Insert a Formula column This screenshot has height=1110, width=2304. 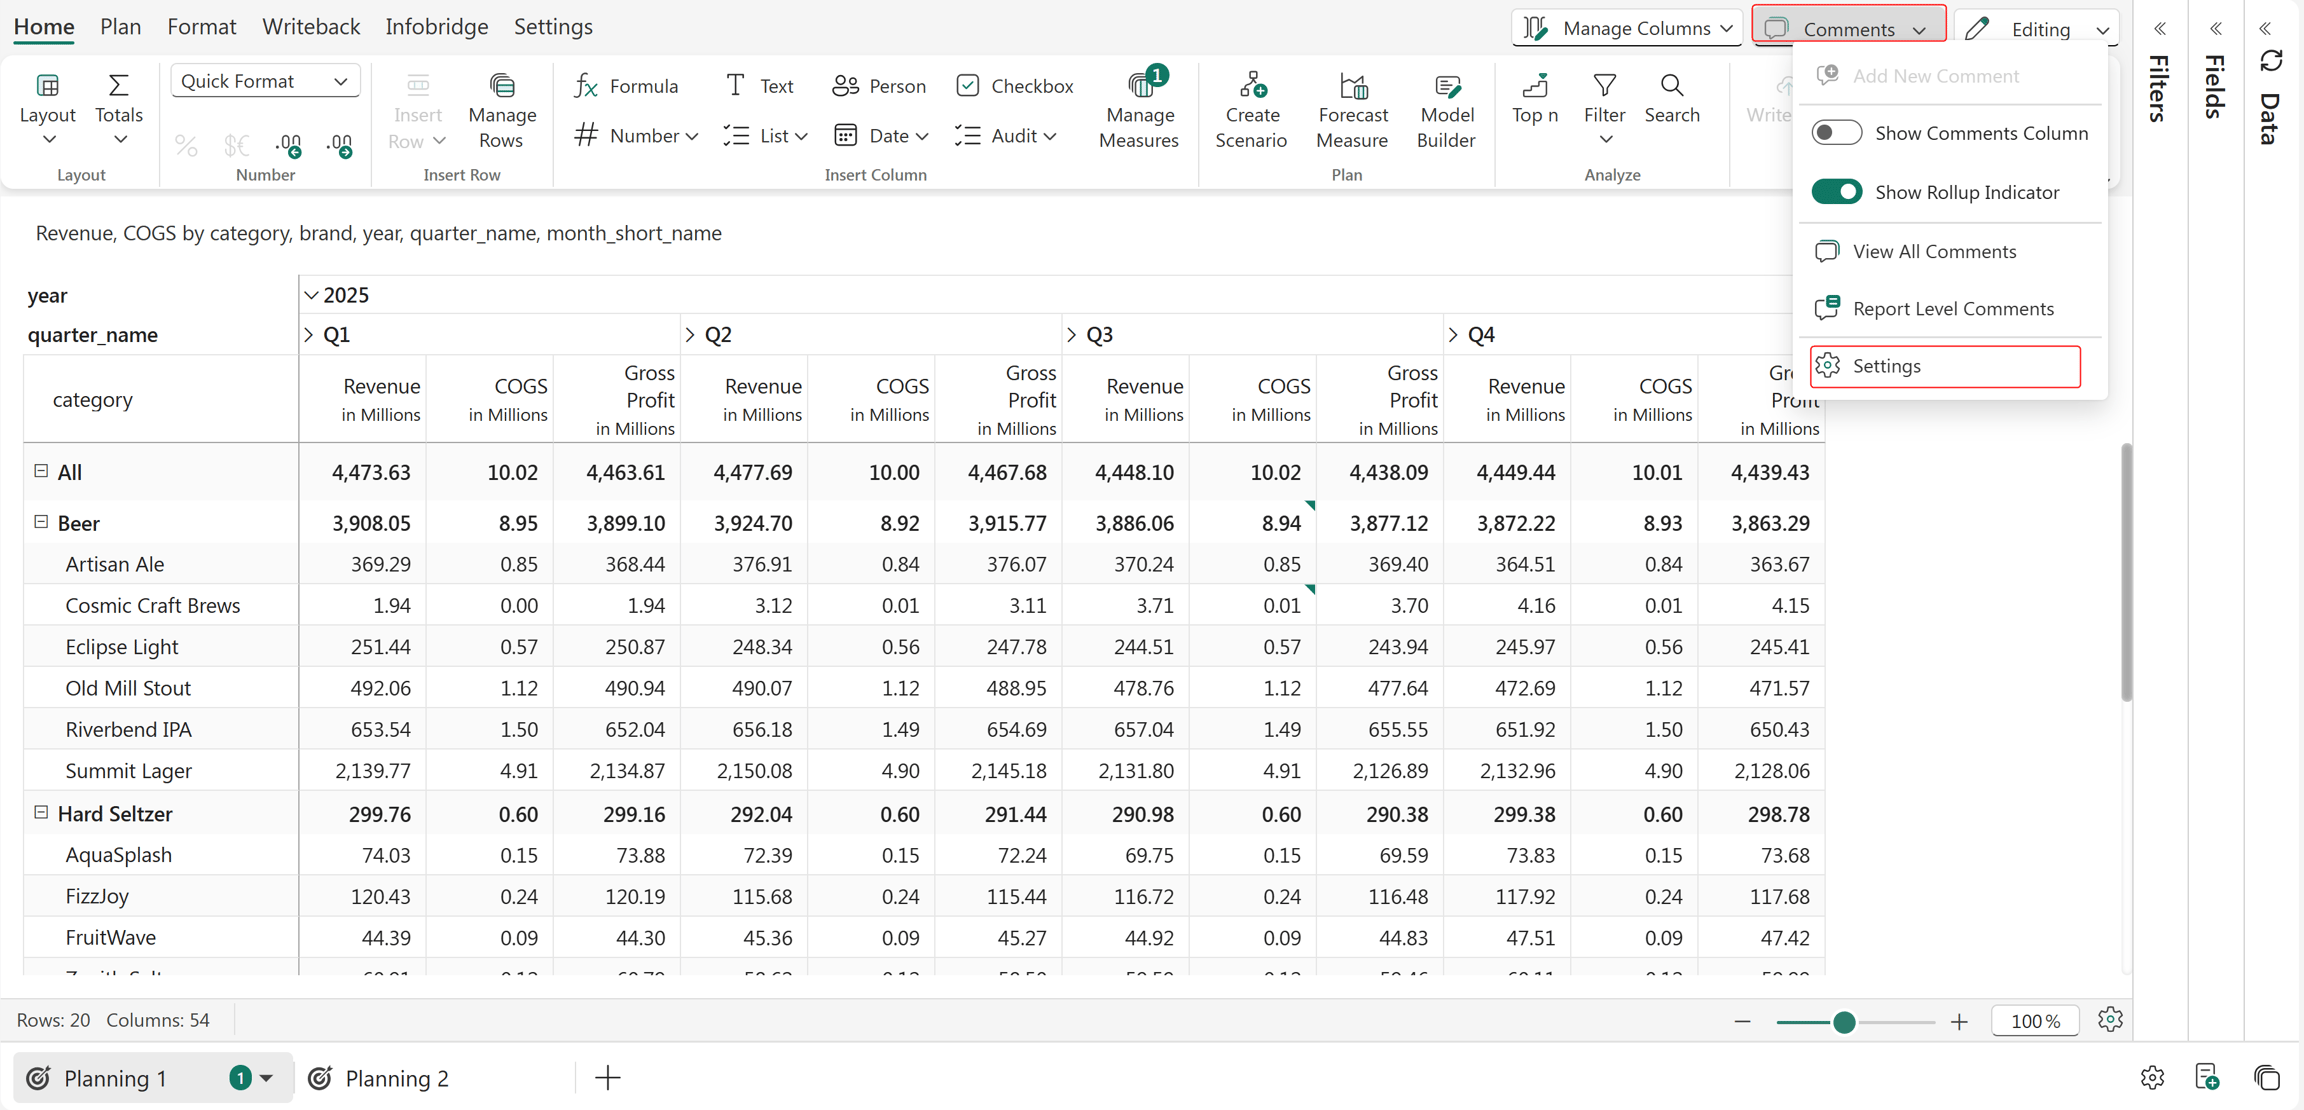point(626,86)
